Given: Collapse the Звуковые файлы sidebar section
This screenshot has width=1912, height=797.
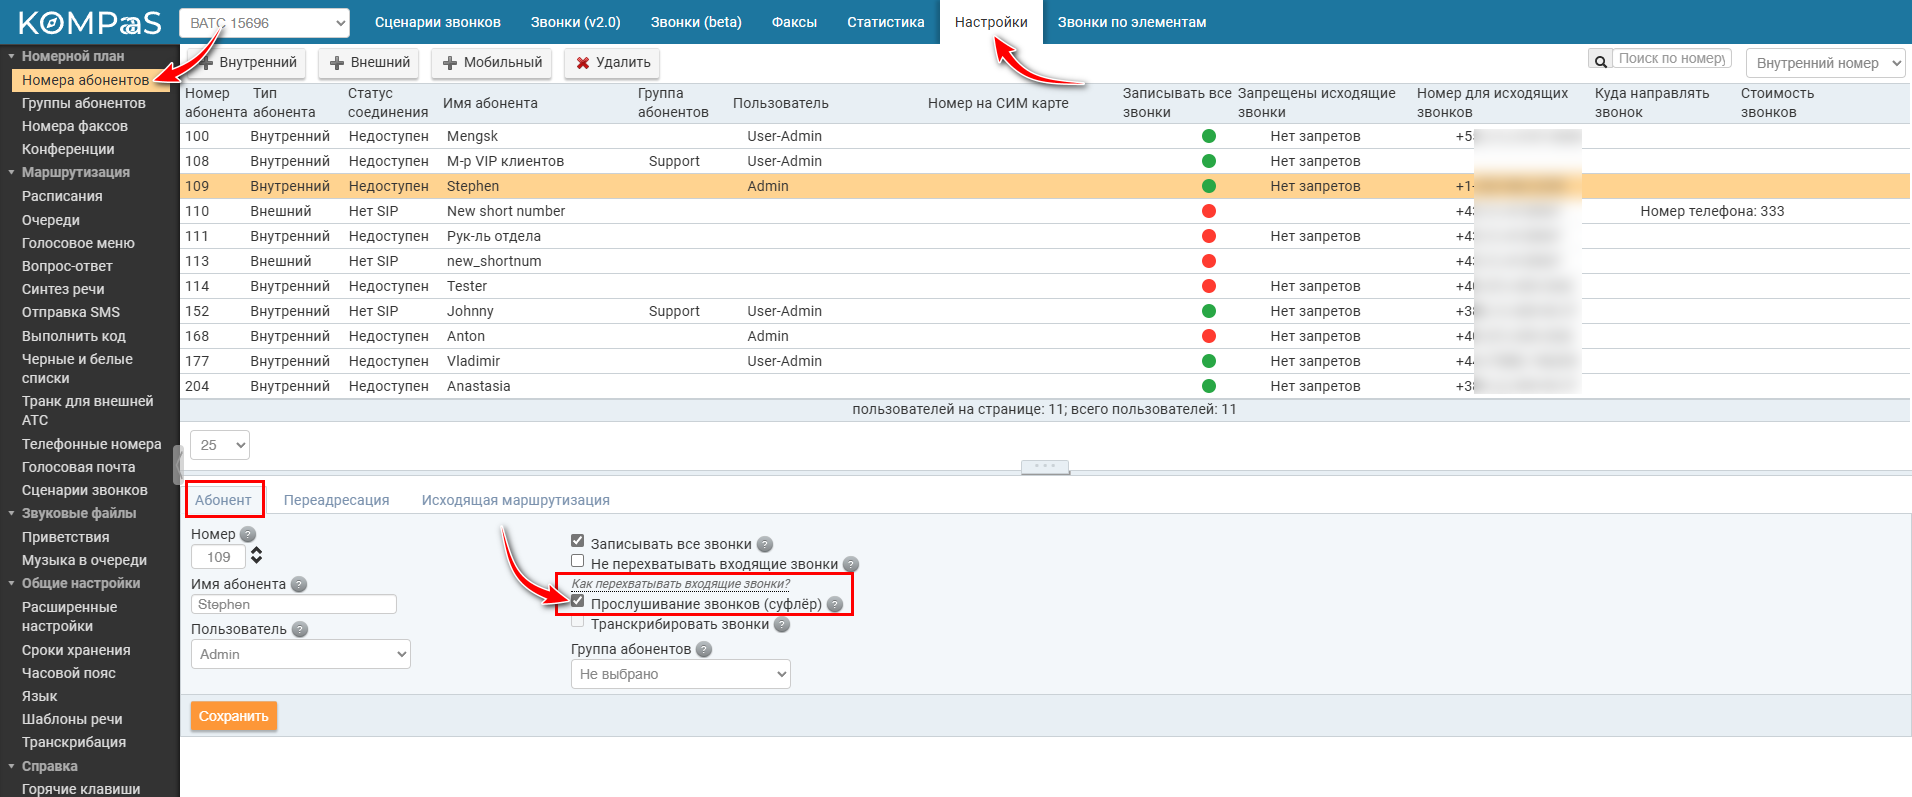Looking at the screenshot, I should 11,514.
